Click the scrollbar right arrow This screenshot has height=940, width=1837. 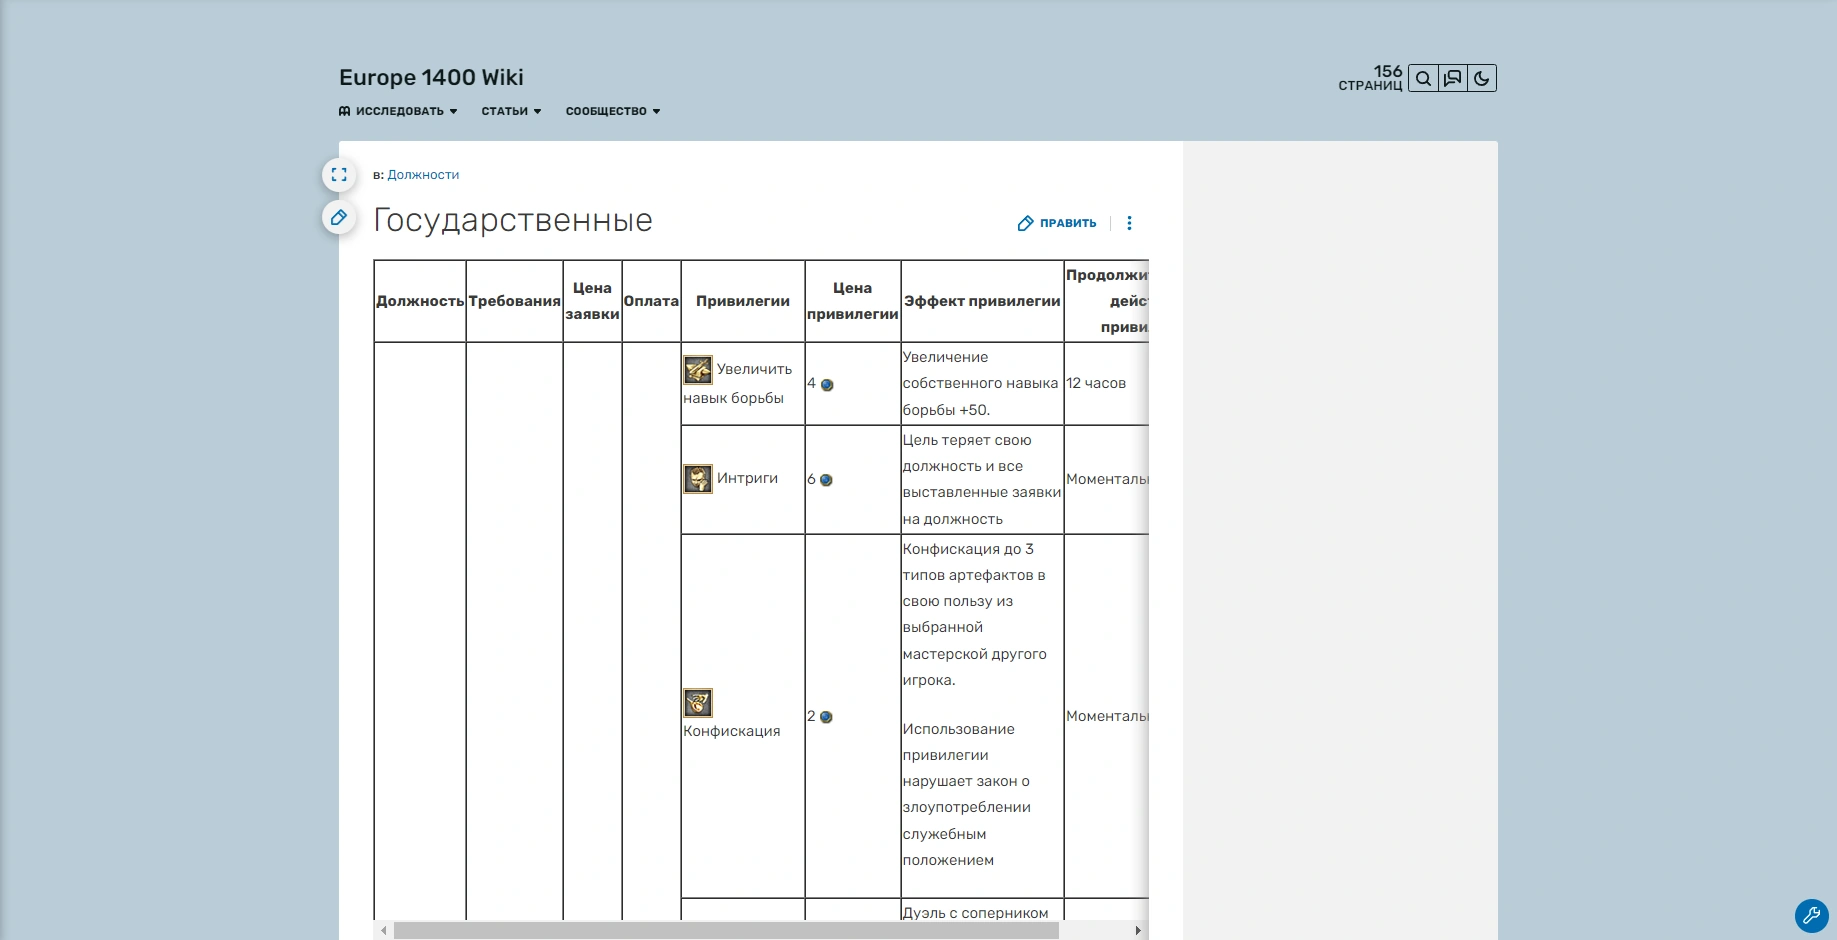1138,931
